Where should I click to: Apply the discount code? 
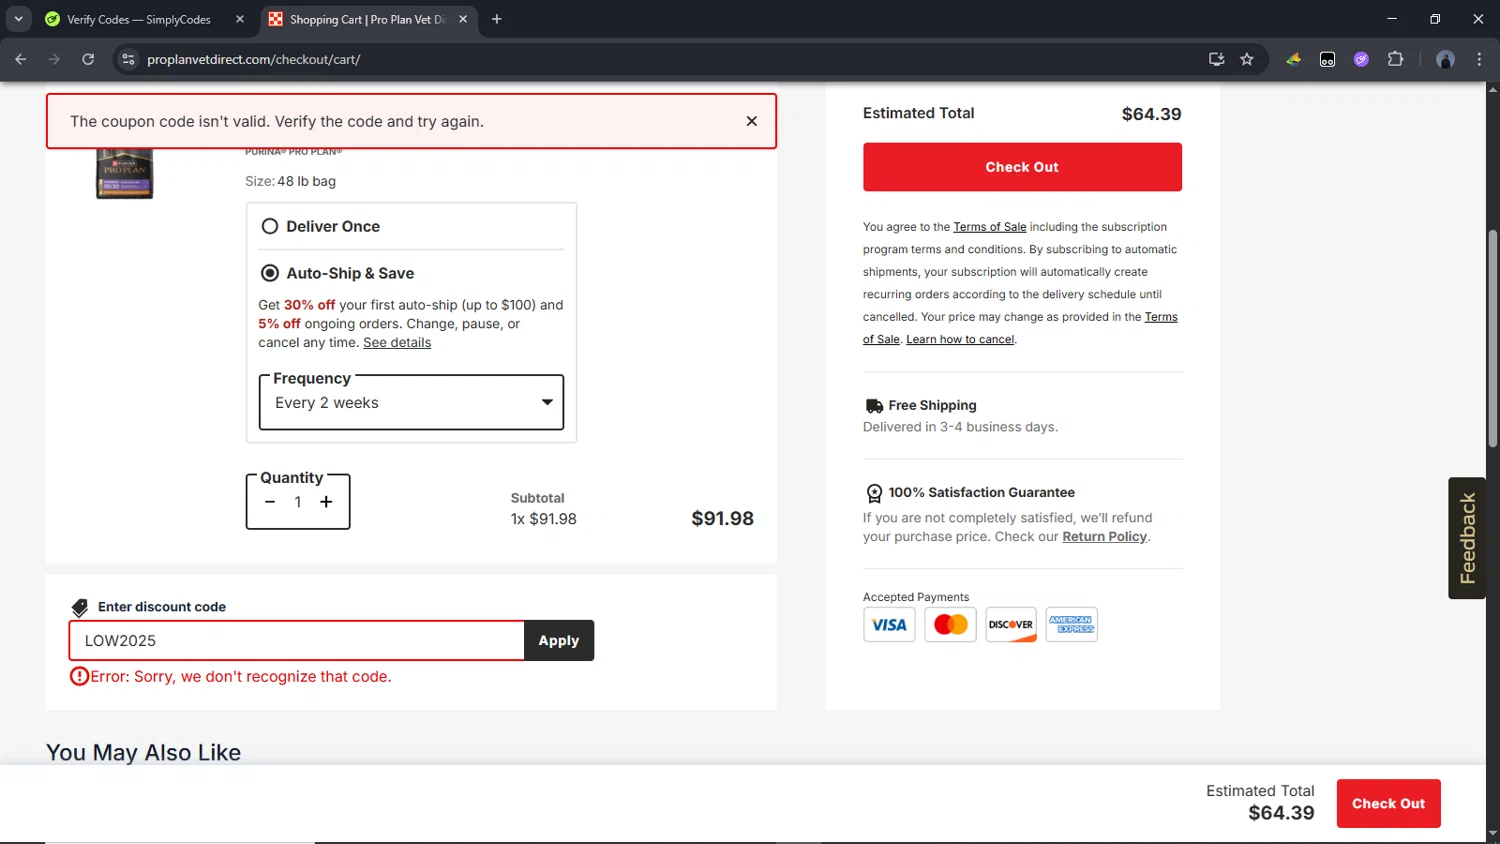[559, 641]
